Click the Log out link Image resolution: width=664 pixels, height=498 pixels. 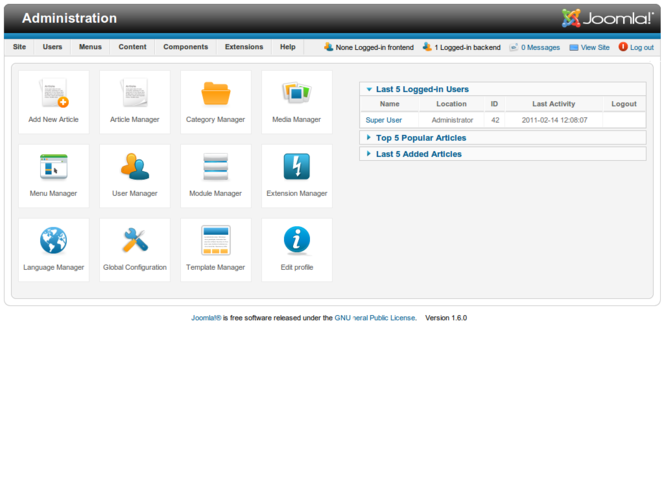[641, 47]
